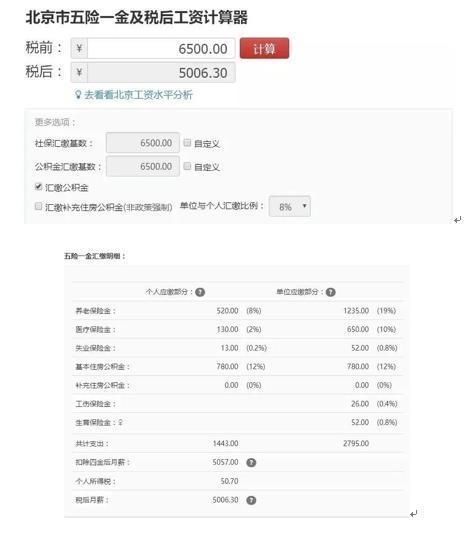The height and width of the screenshot is (544, 468).
Task: Click the page title 北京市五险一金及税后工资计算器
Action: 137,17
